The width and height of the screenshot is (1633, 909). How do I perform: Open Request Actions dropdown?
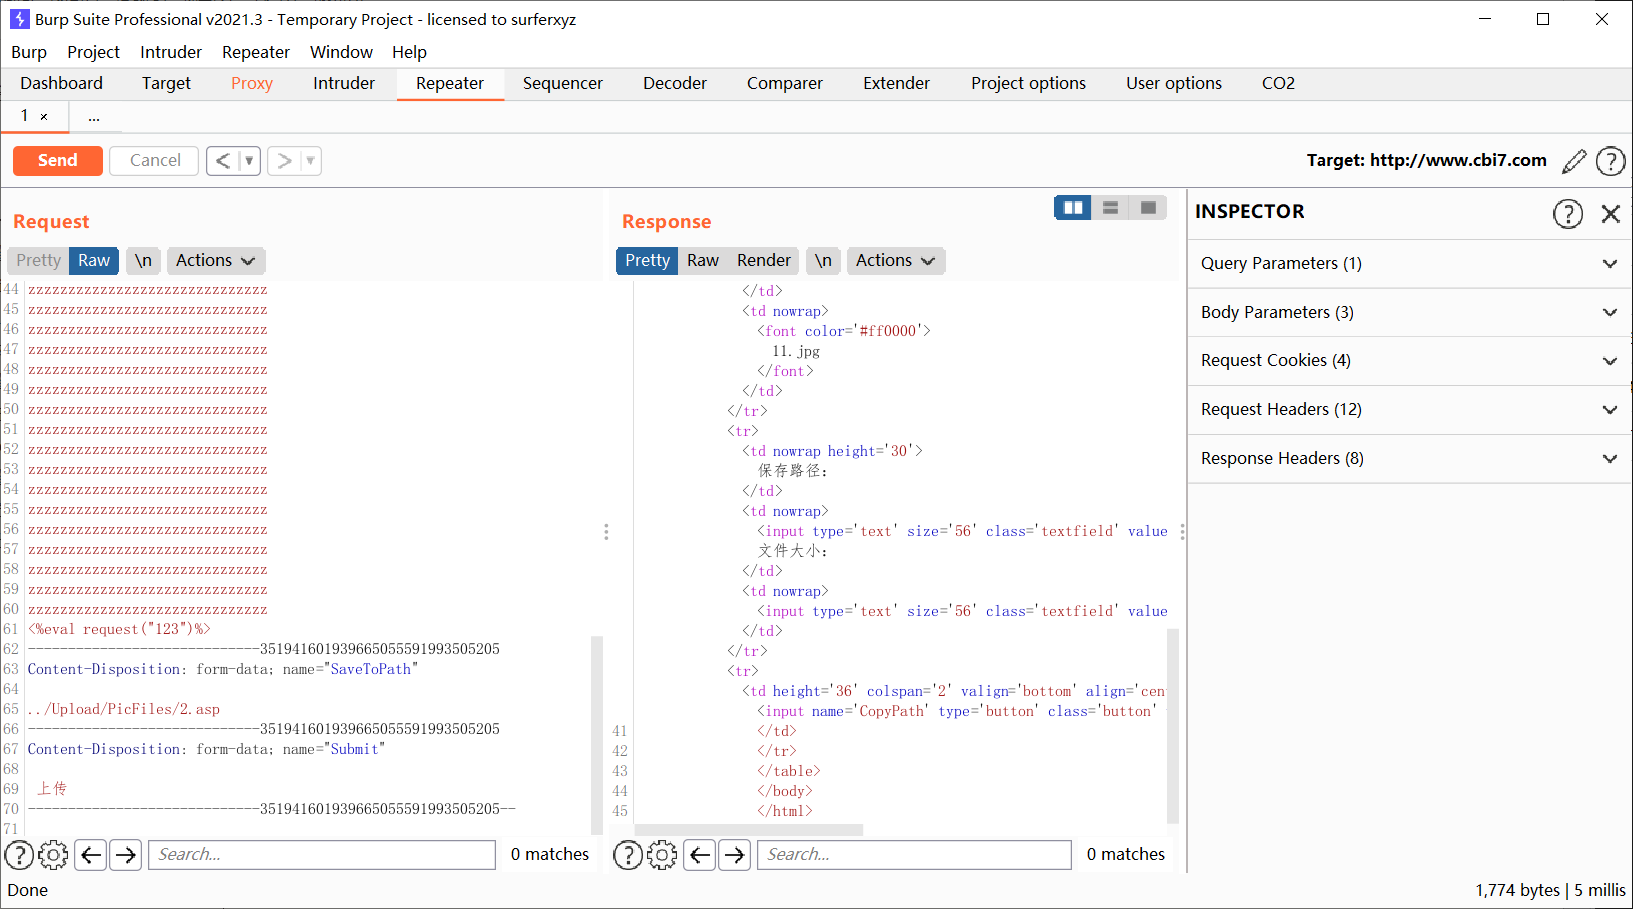[216, 261]
